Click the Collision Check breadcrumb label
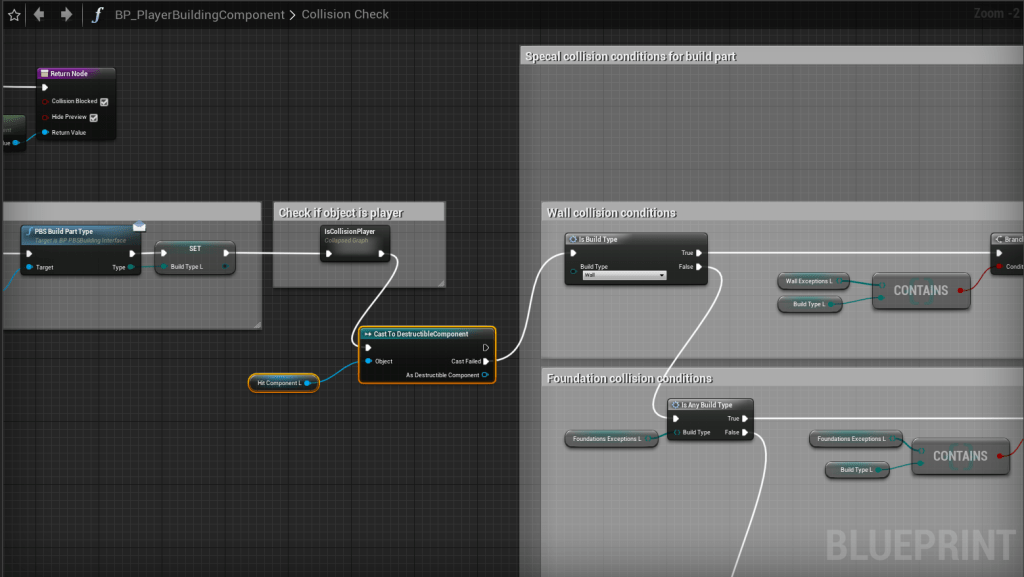 tap(345, 15)
